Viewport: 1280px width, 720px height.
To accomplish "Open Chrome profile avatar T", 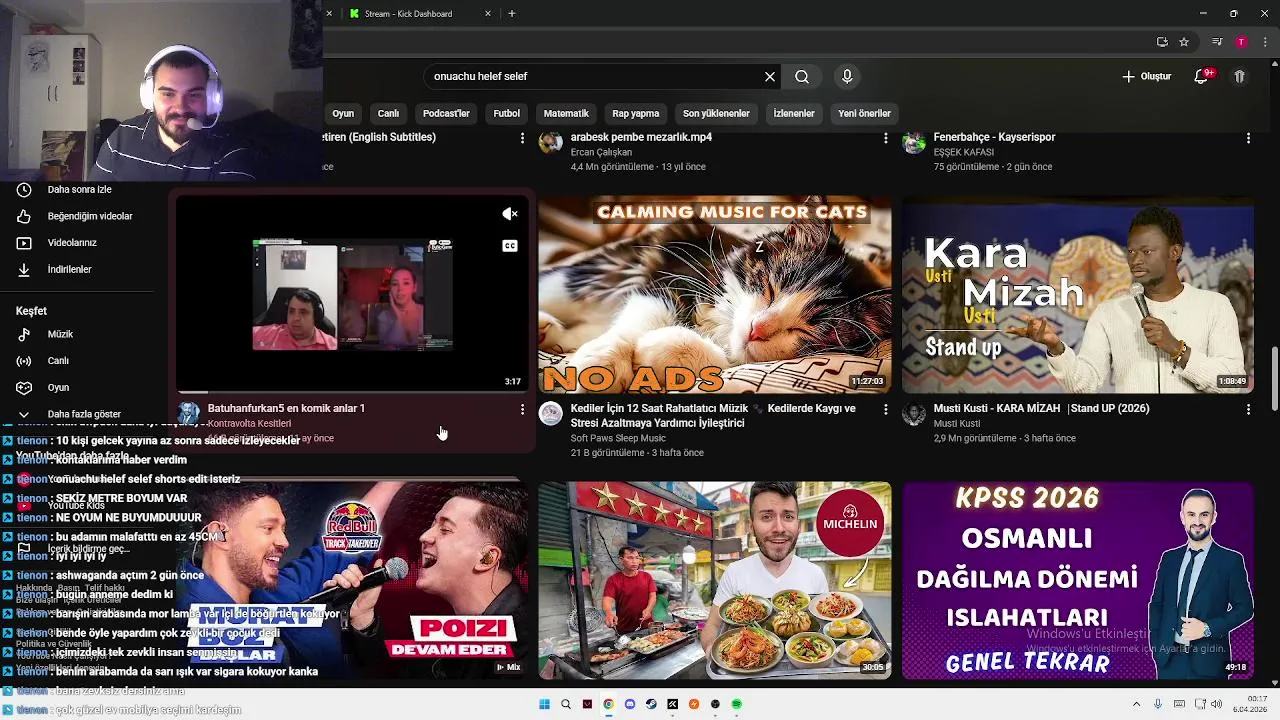I will (x=1241, y=42).
